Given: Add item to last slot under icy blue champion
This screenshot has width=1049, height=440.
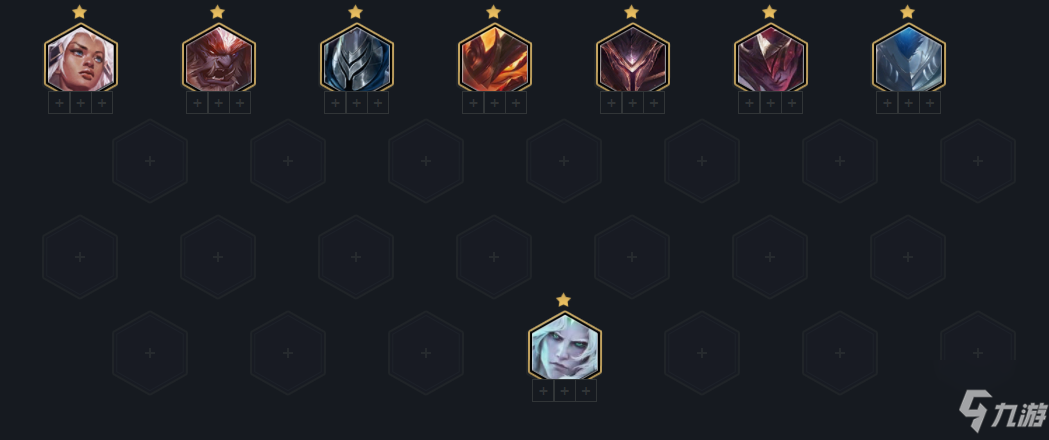Looking at the screenshot, I should click(x=930, y=103).
